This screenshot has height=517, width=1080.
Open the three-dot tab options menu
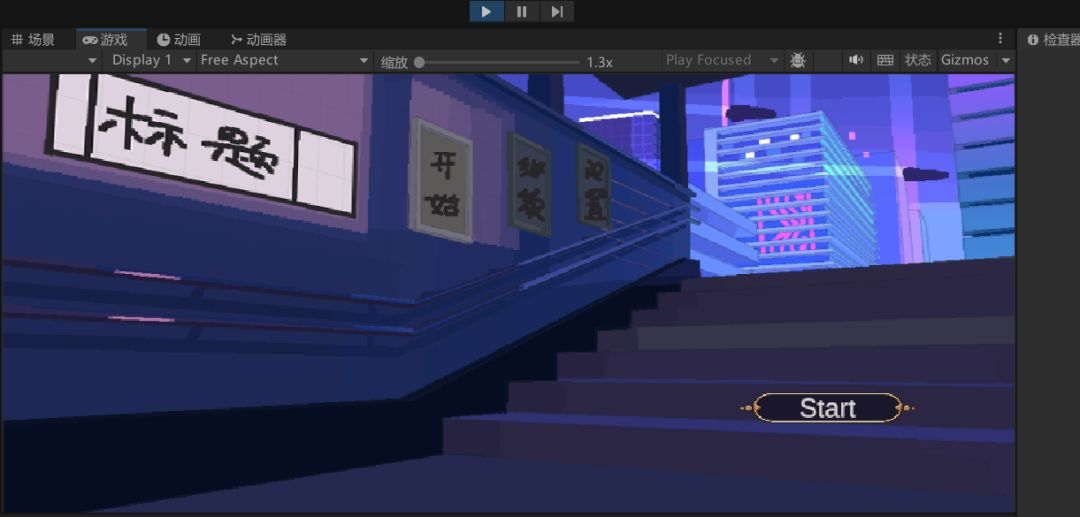tap(1000, 39)
